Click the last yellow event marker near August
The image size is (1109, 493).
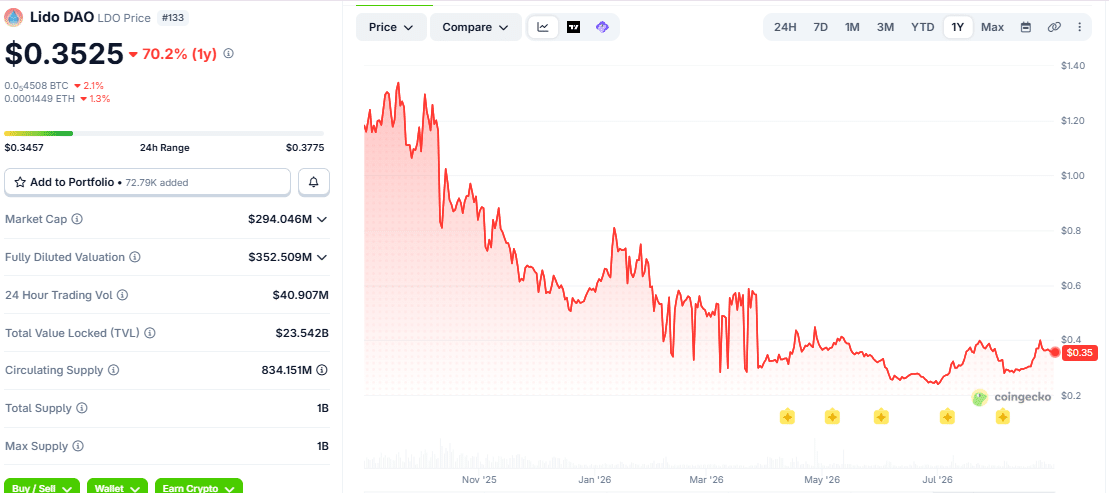coord(1002,417)
